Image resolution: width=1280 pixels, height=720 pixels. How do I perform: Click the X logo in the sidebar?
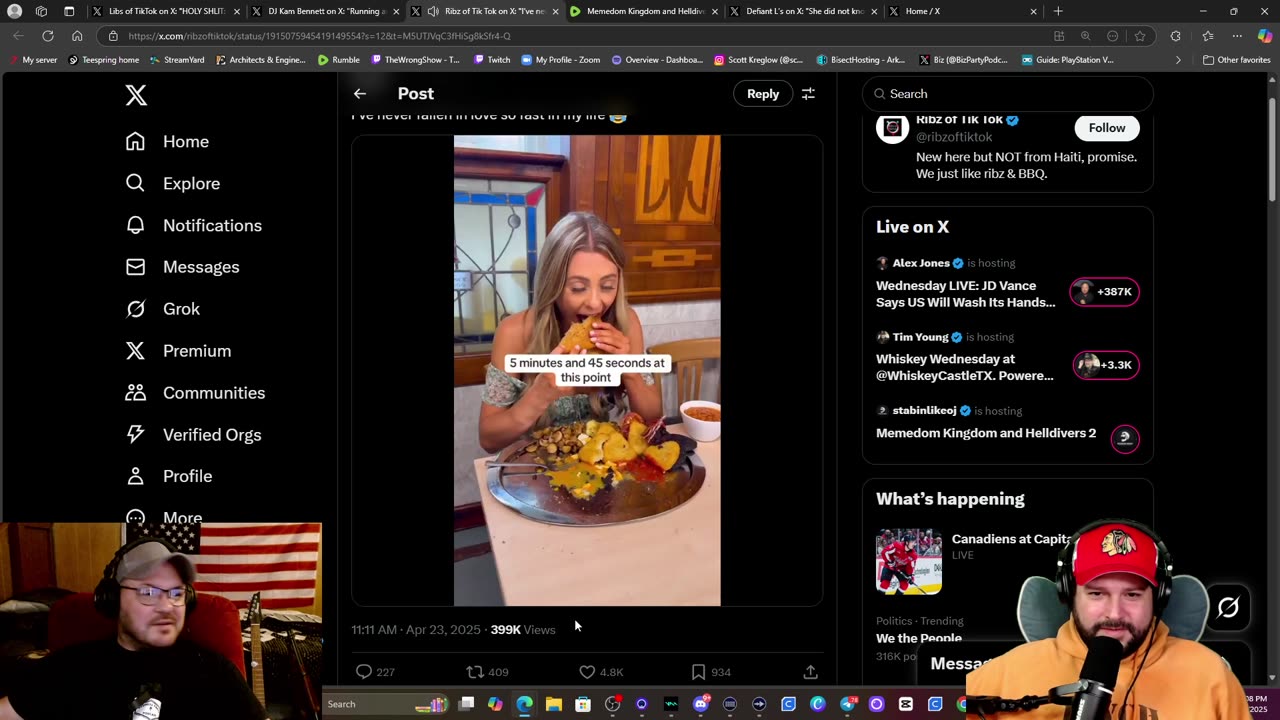(136, 95)
